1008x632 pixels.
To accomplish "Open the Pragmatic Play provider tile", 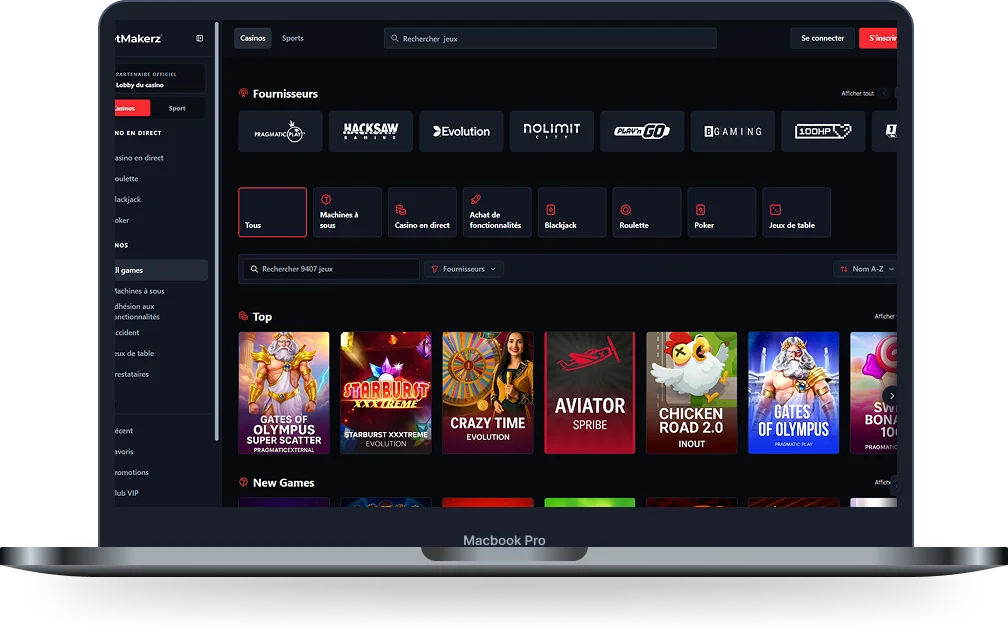I will coord(280,131).
